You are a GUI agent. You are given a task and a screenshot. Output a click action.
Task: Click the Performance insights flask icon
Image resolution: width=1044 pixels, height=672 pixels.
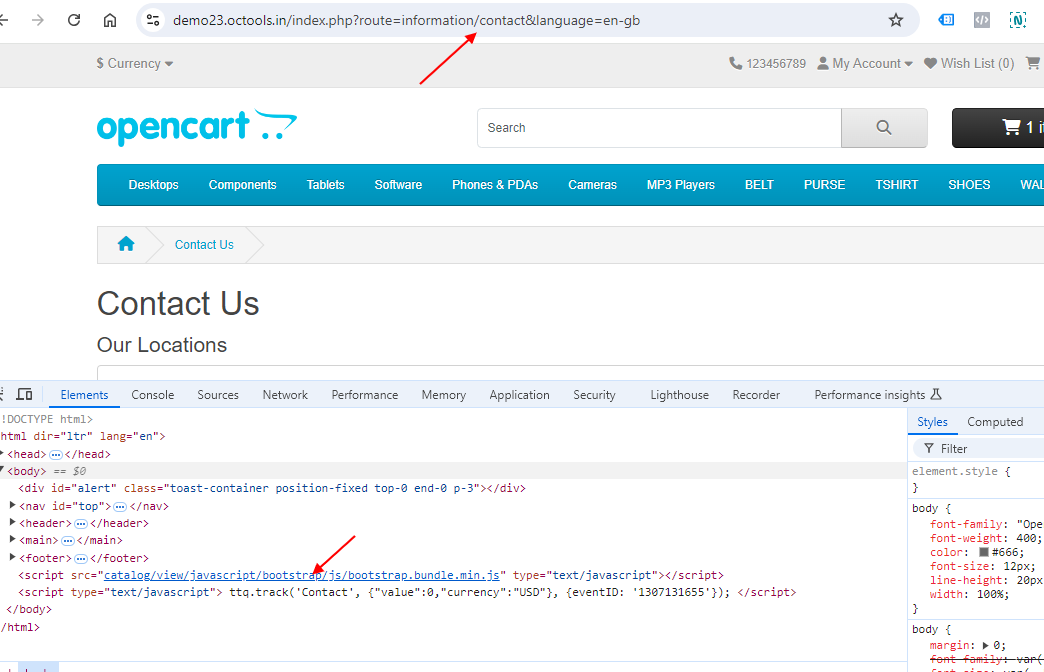935,394
